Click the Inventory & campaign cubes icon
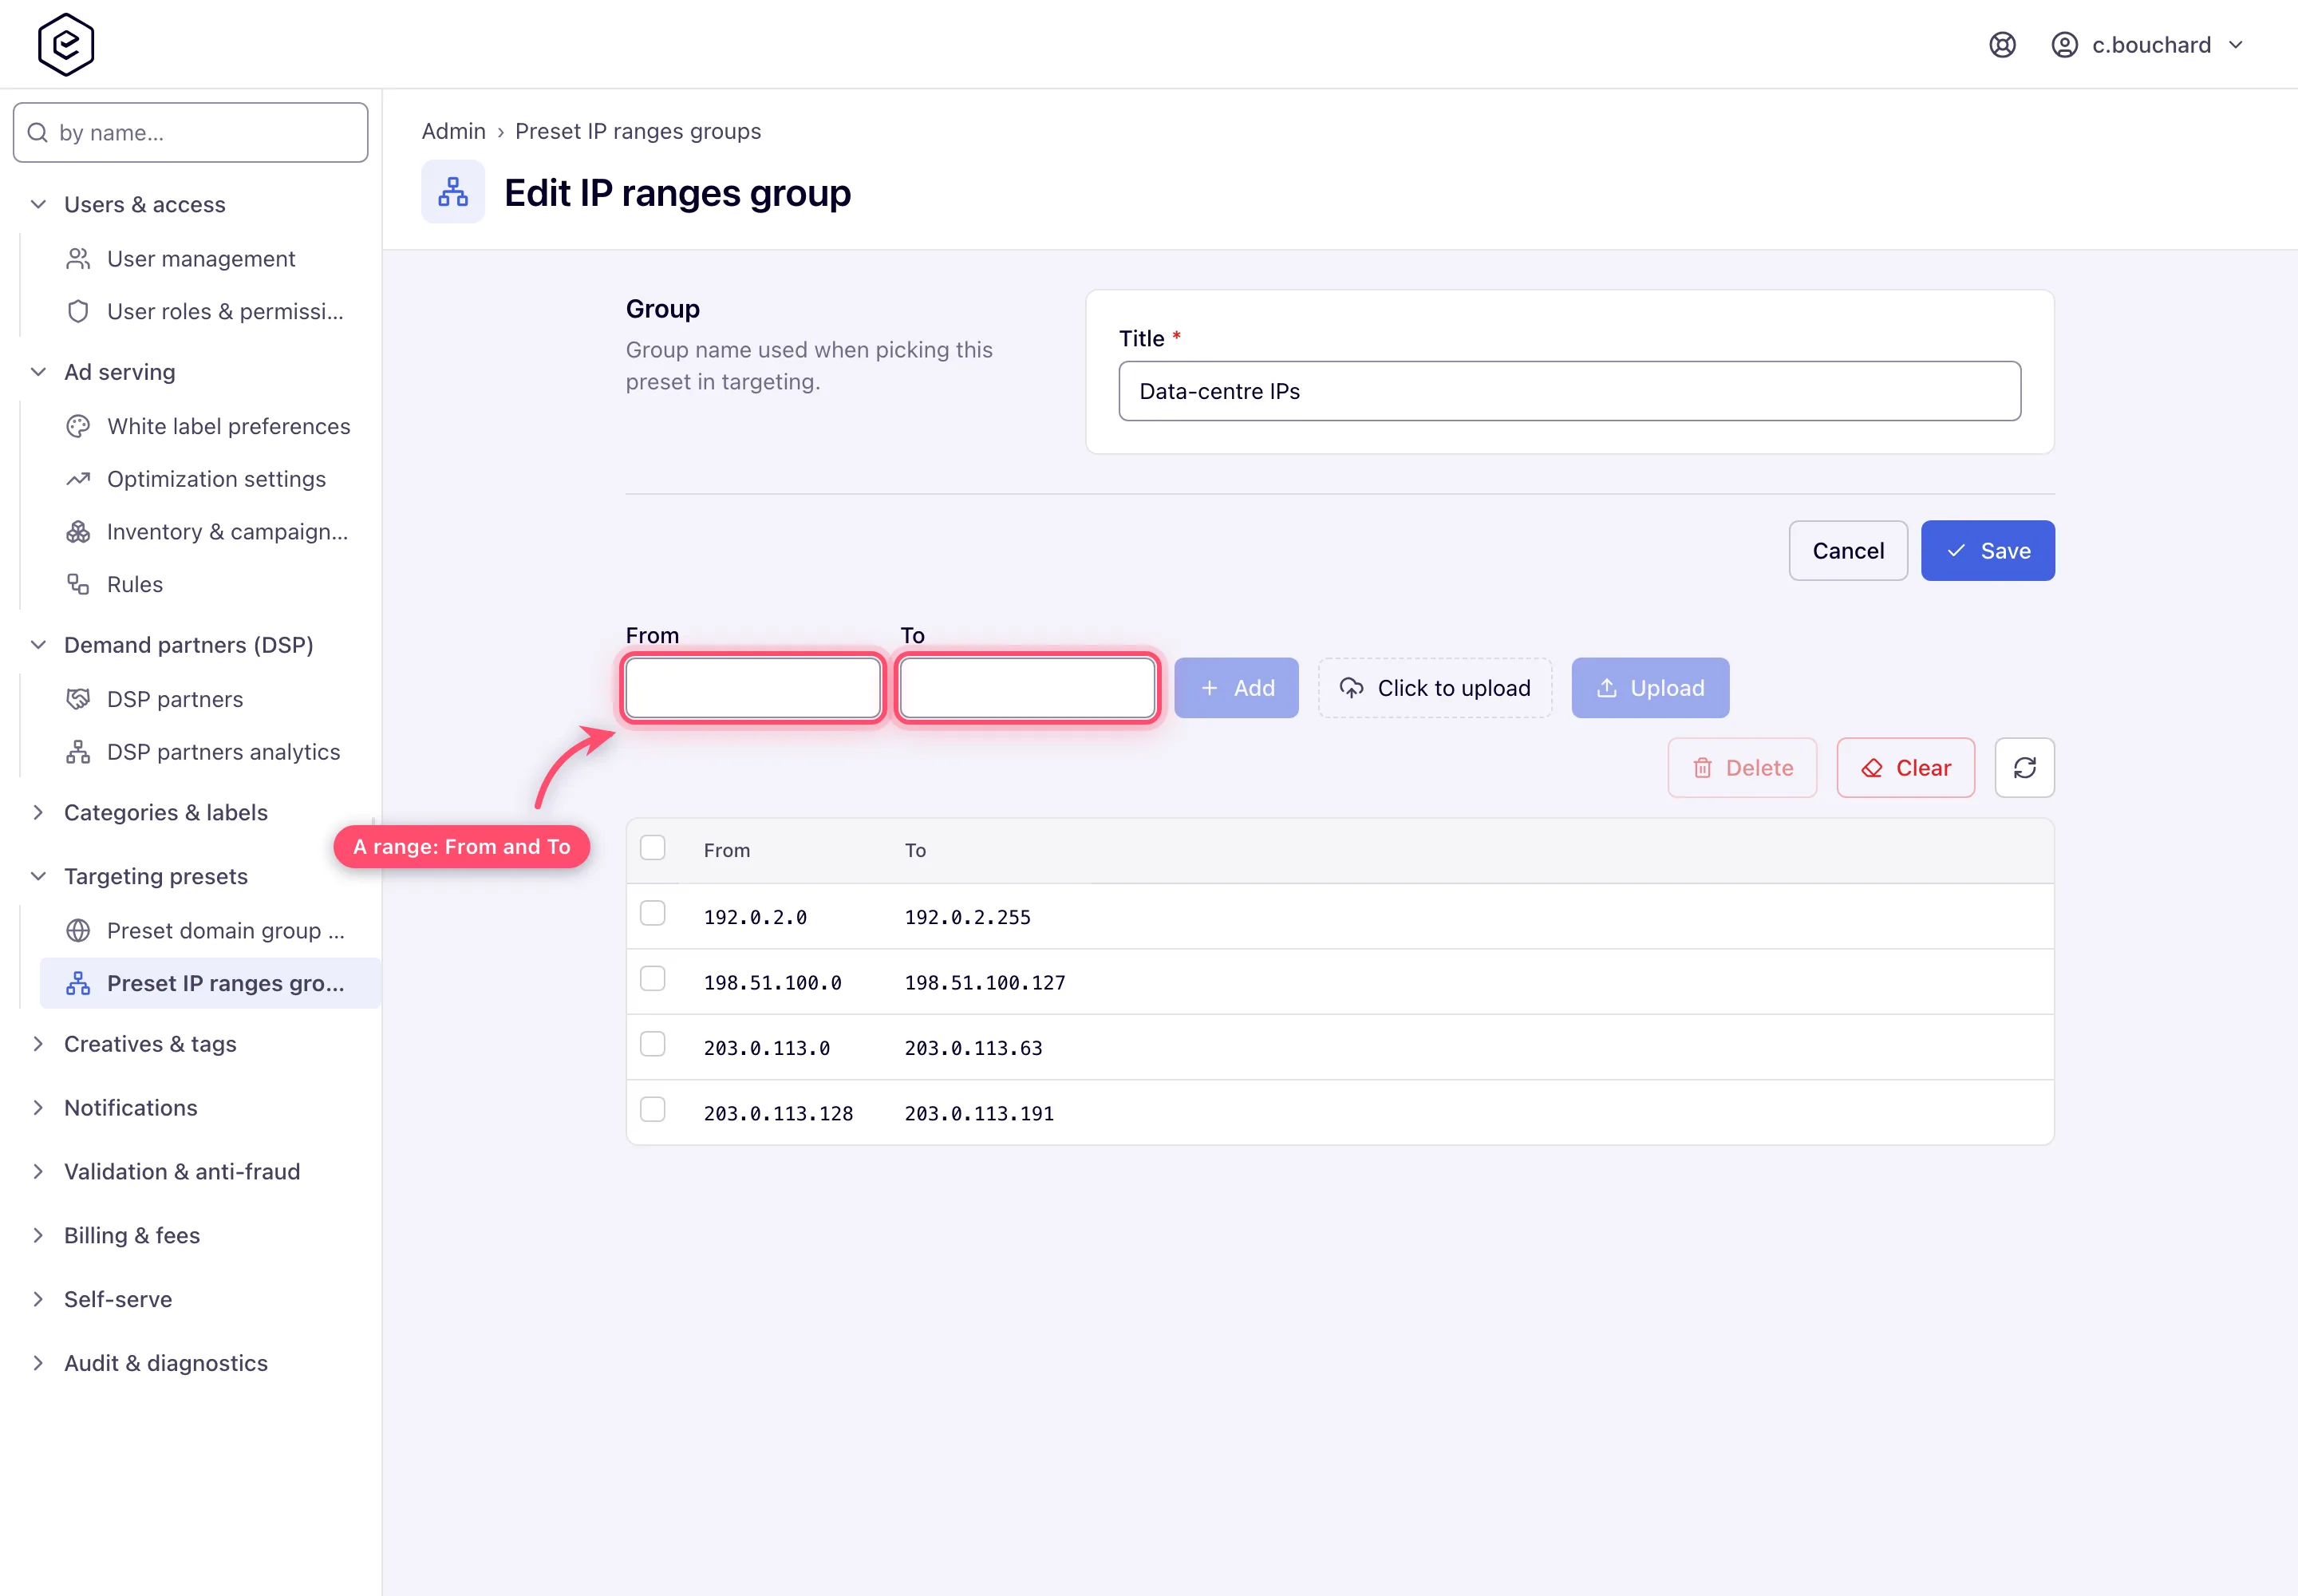Viewport: 2298px width, 1596px height. (x=78, y=532)
